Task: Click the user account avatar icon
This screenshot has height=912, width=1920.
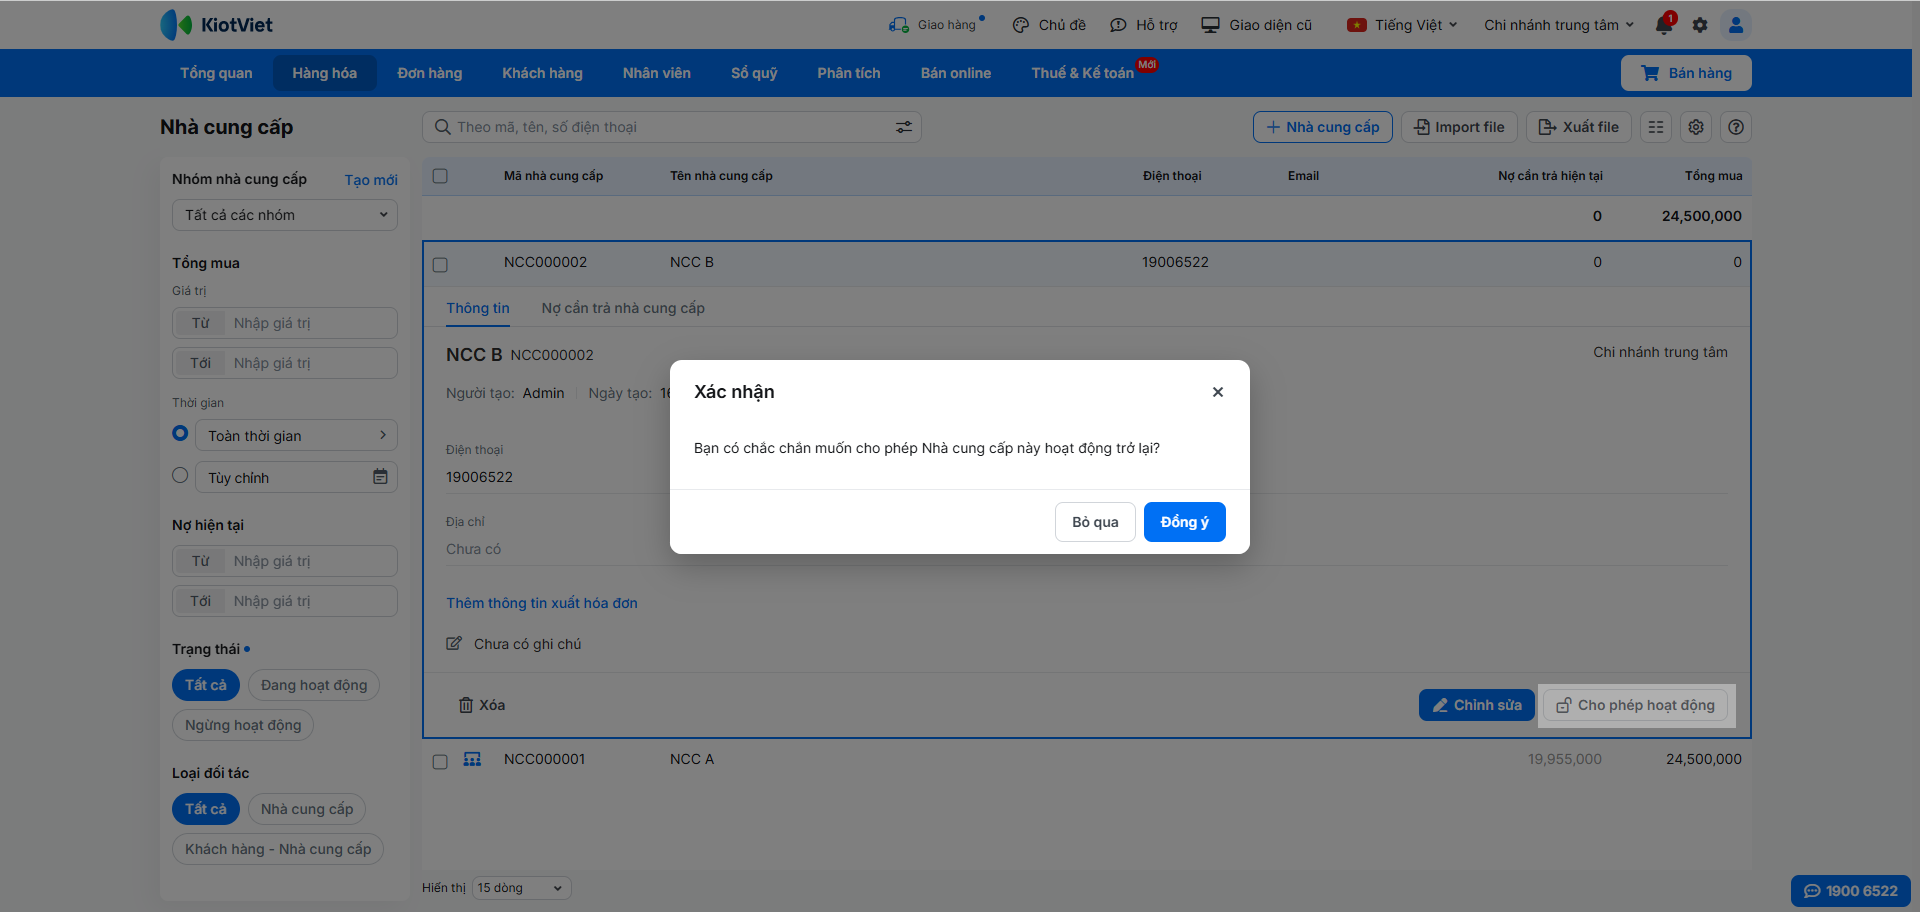Action: 1736,25
